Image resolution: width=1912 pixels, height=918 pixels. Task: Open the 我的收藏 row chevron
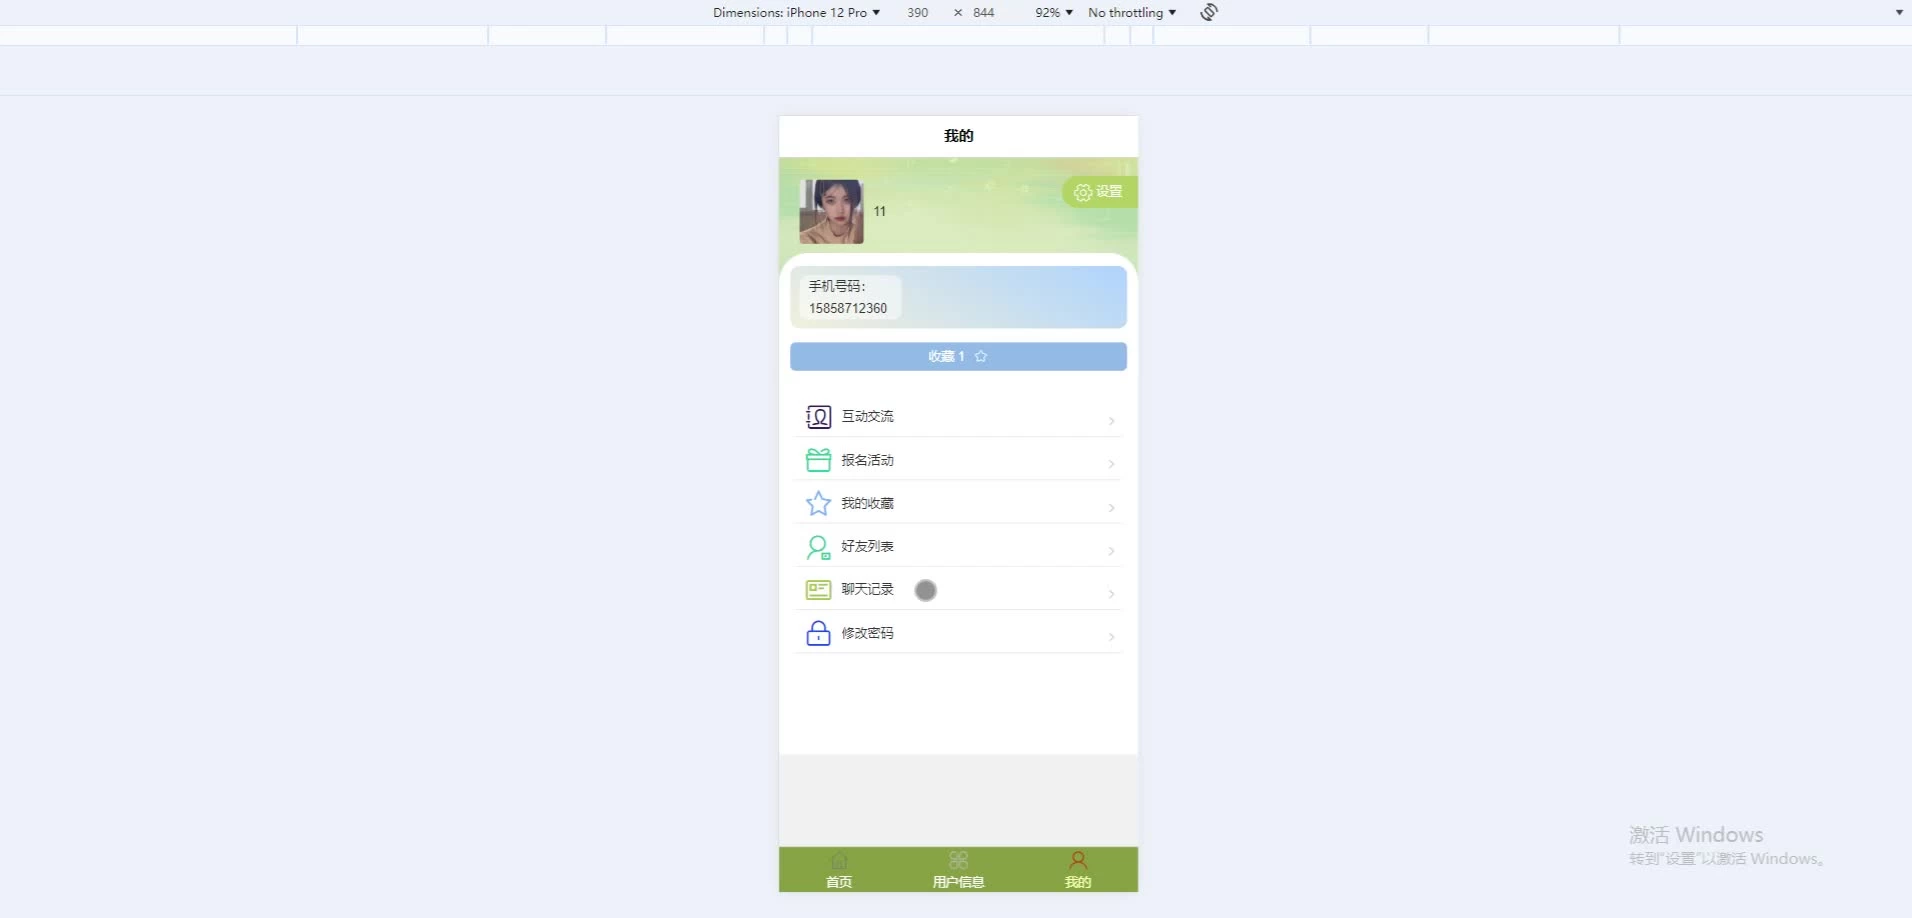(x=1112, y=508)
